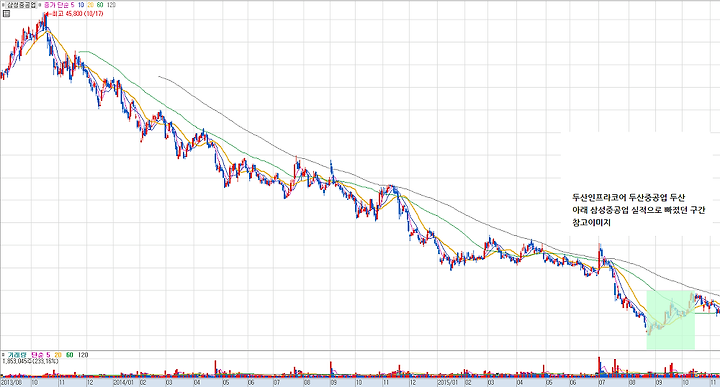Select the volume 5-day average legend
This screenshot has width=720, height=387.
tap(48, 355)
